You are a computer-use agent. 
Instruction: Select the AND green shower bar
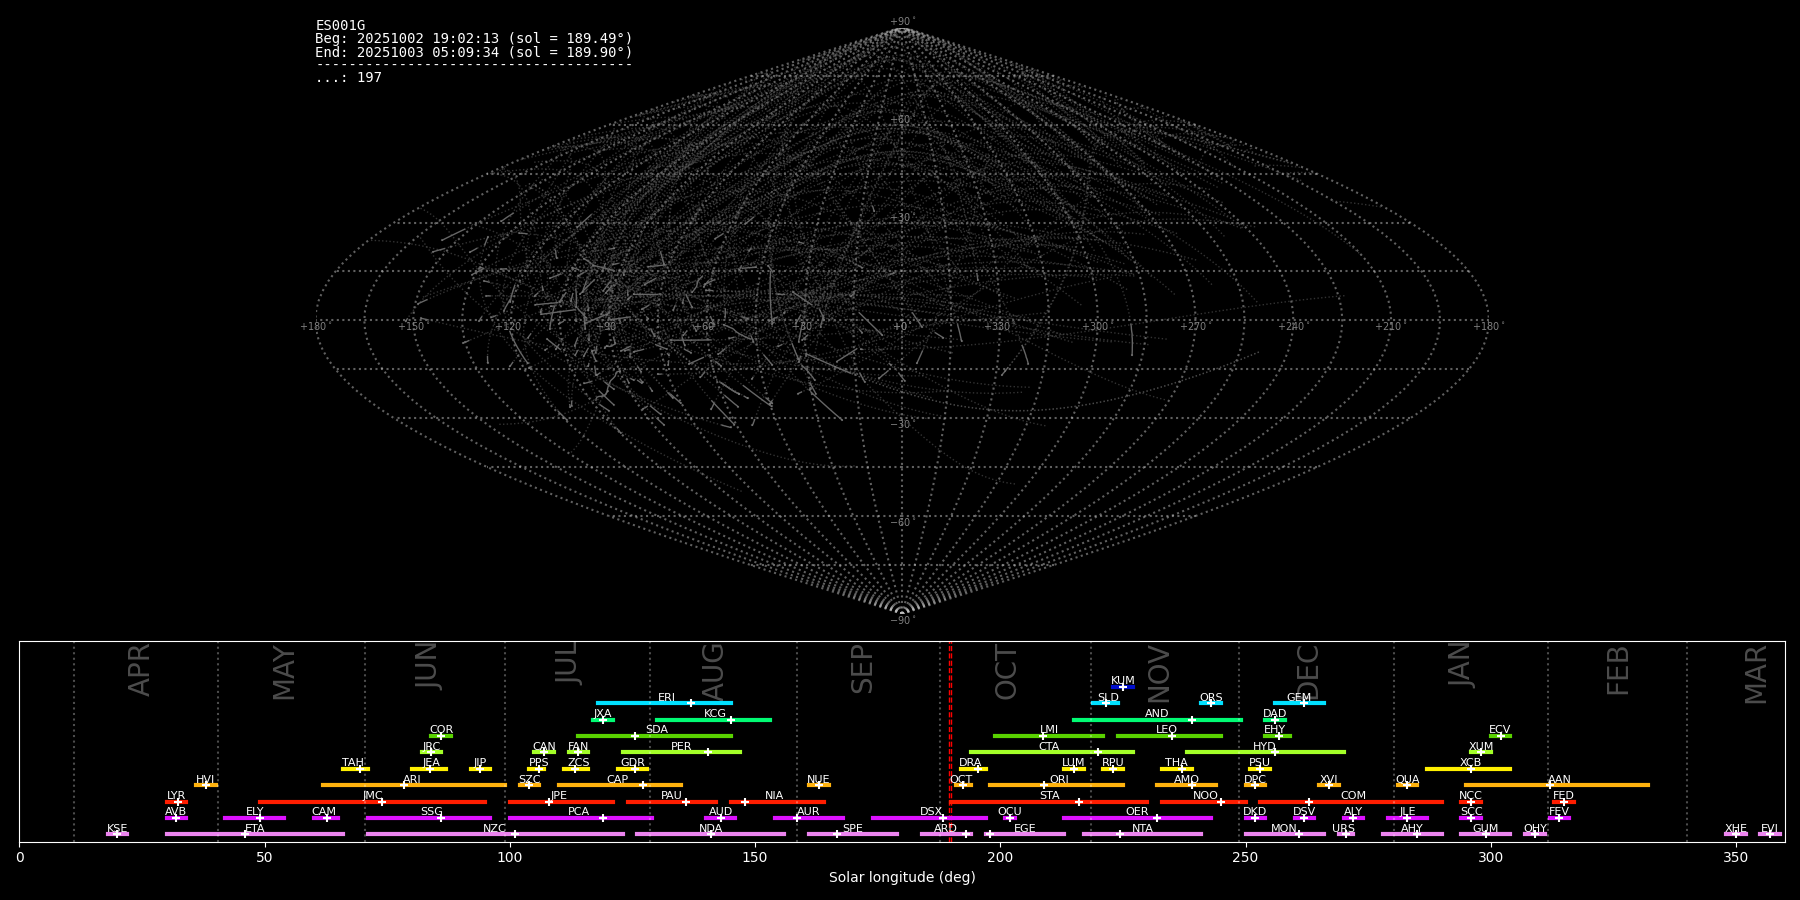pyautogui.click(x=1157, y=719)
